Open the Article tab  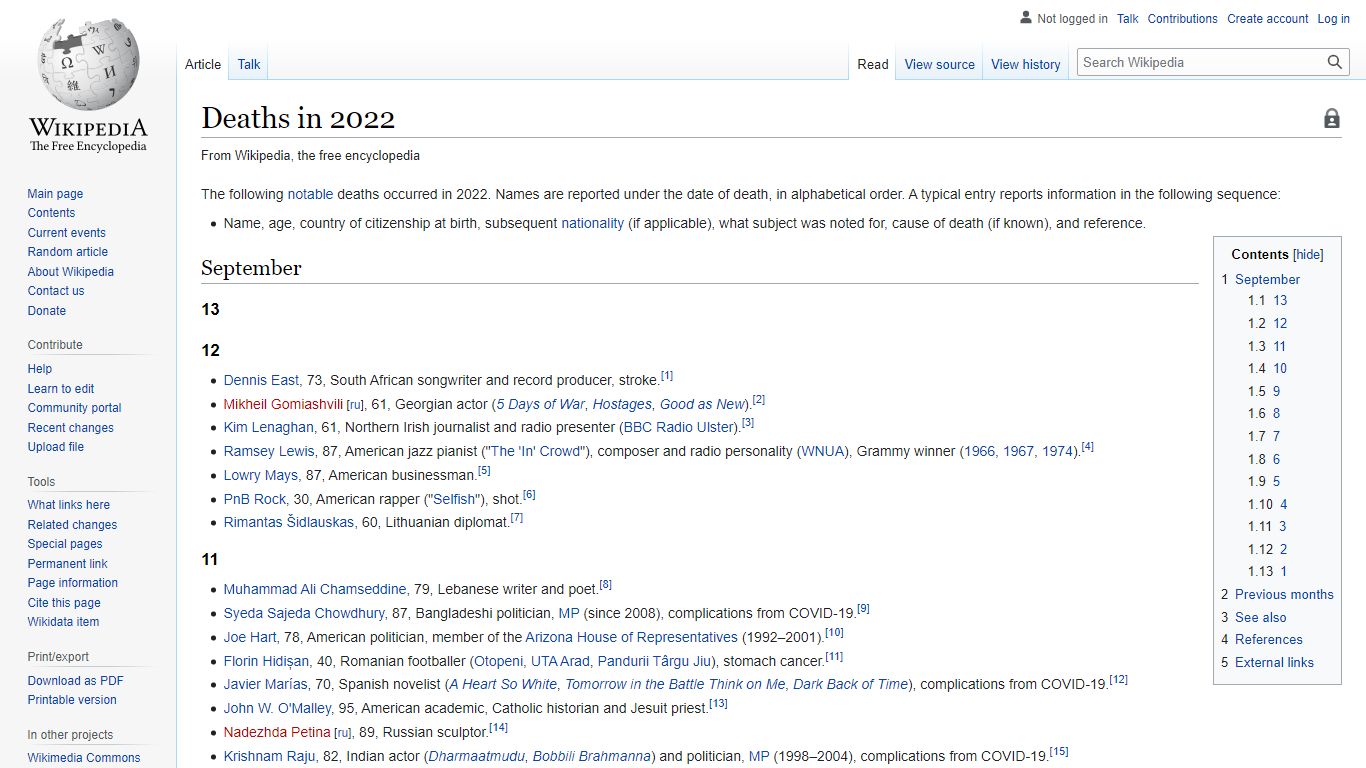(203, 64)
